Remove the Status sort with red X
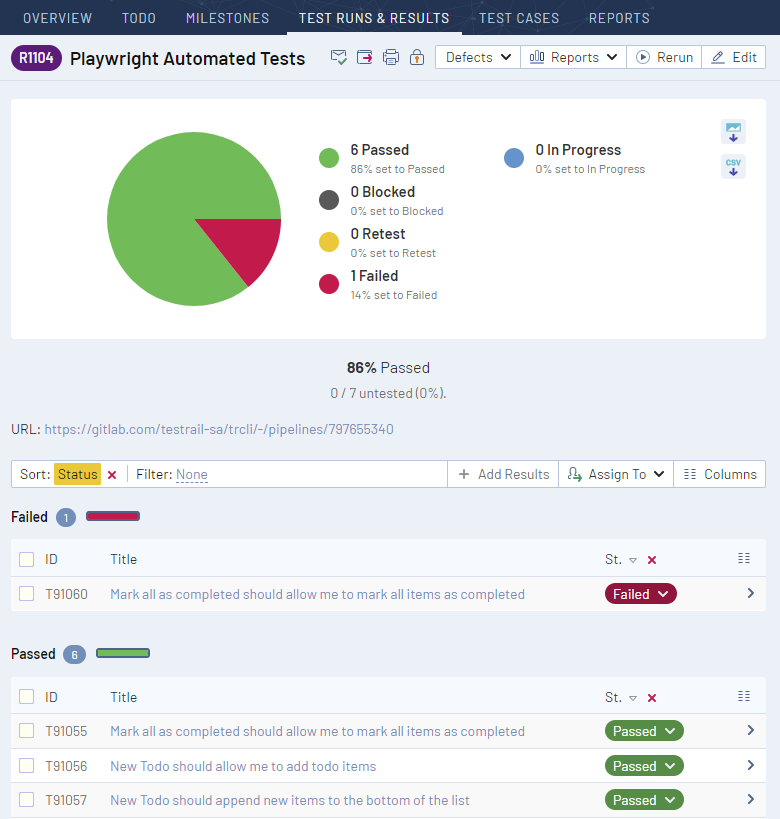Image resolution: width=780 pixels, height=819 pixels. click(x=112, y=475)
